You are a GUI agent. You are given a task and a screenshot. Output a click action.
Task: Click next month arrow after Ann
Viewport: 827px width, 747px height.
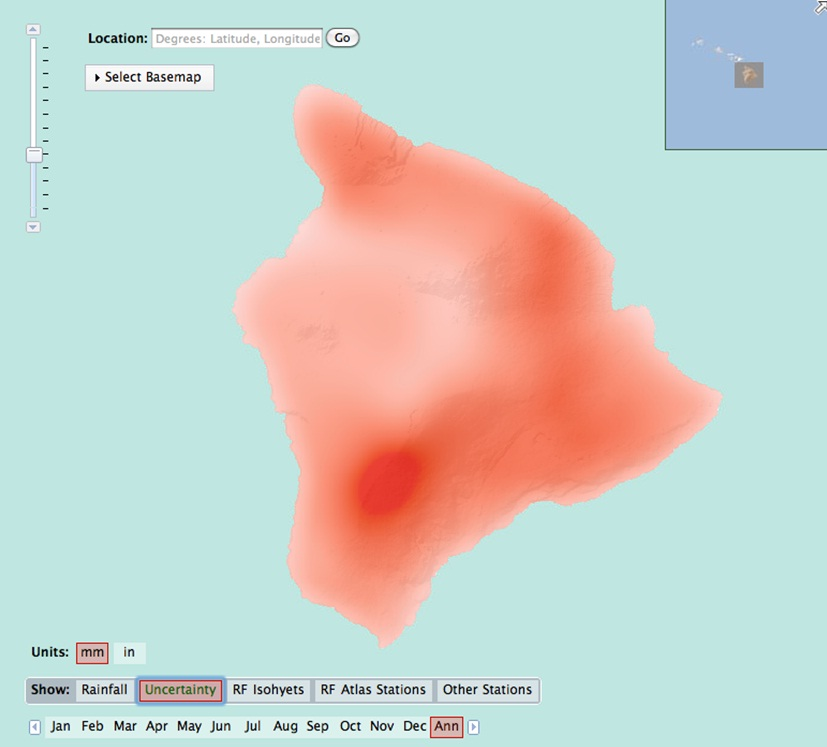pyautogui.click(x=474, y=727)
